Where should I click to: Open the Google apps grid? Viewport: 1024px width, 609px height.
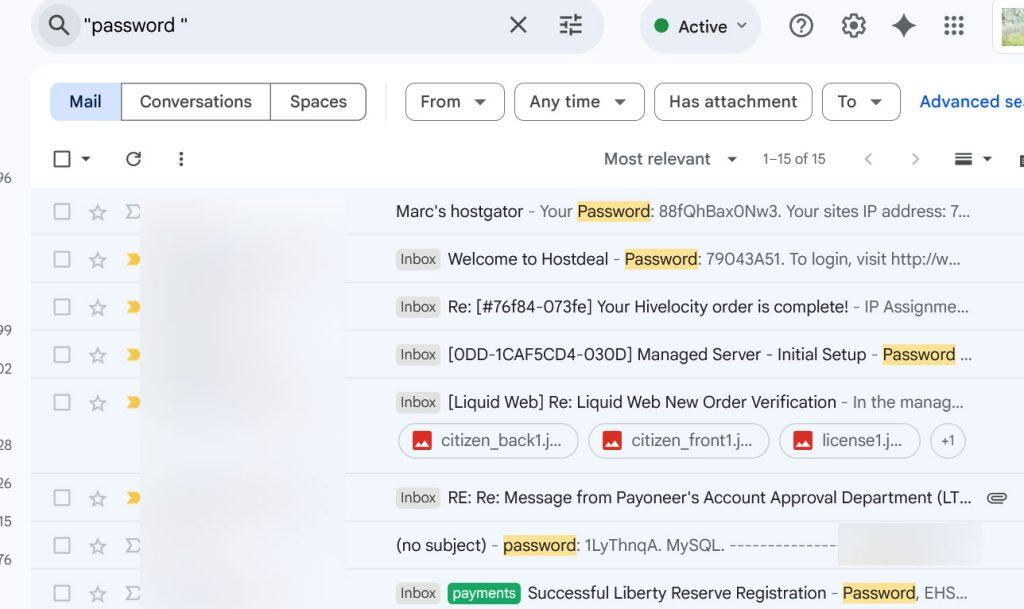click(x=954, y=26)
